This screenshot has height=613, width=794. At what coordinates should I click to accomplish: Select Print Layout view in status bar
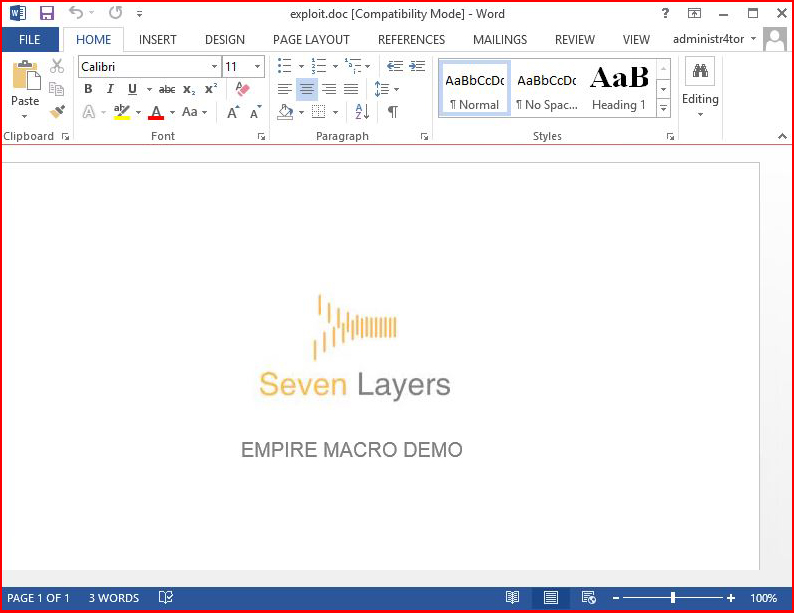click(x=550, y=598)
